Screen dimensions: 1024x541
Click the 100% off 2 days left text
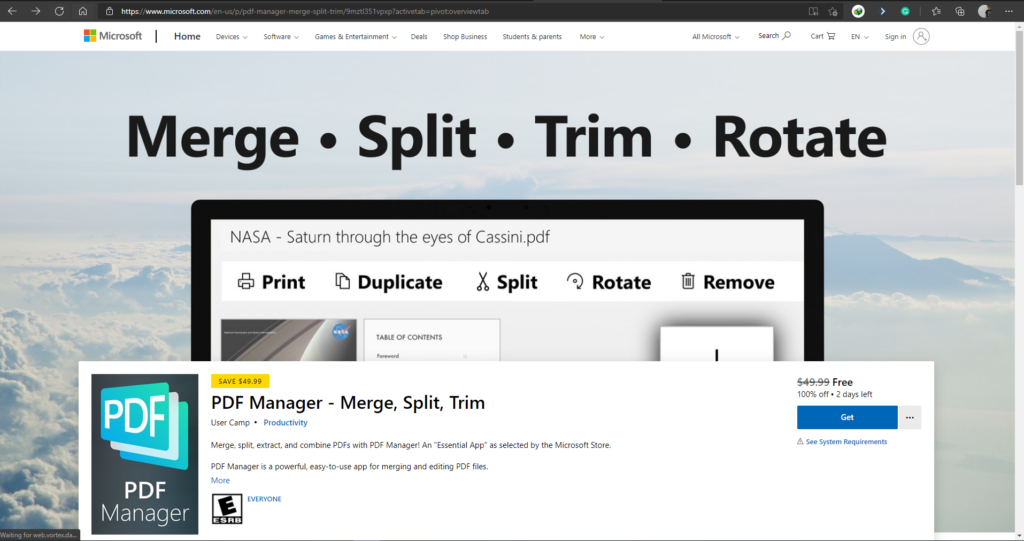click(835, 395)
